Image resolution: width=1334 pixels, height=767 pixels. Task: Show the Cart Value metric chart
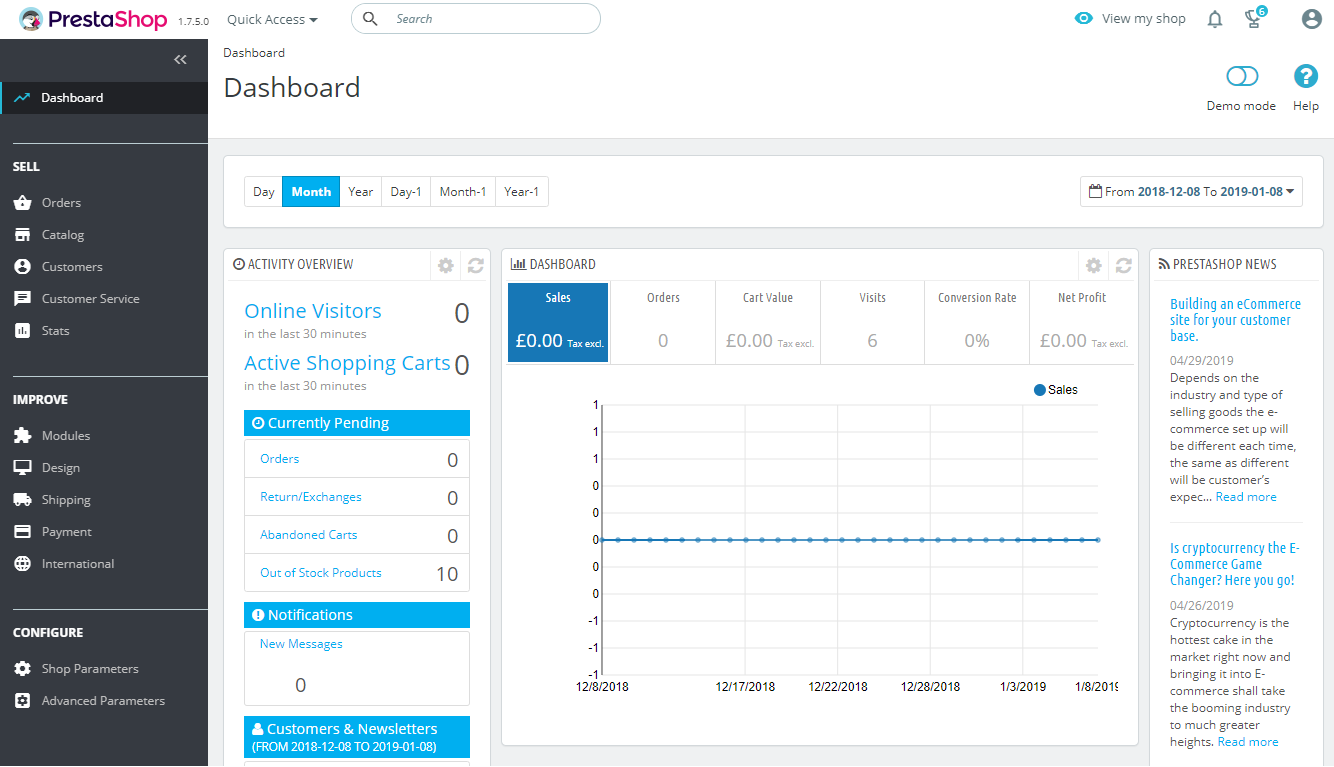click(x=768, y=322)
